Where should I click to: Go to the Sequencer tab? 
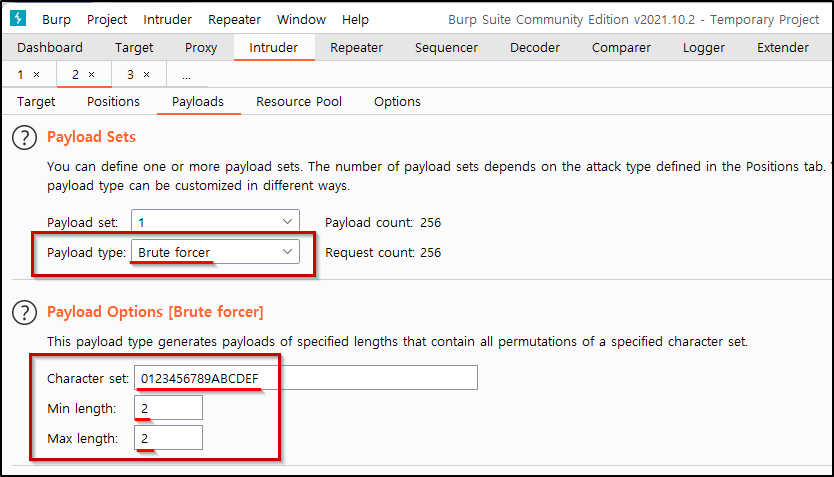446,48
